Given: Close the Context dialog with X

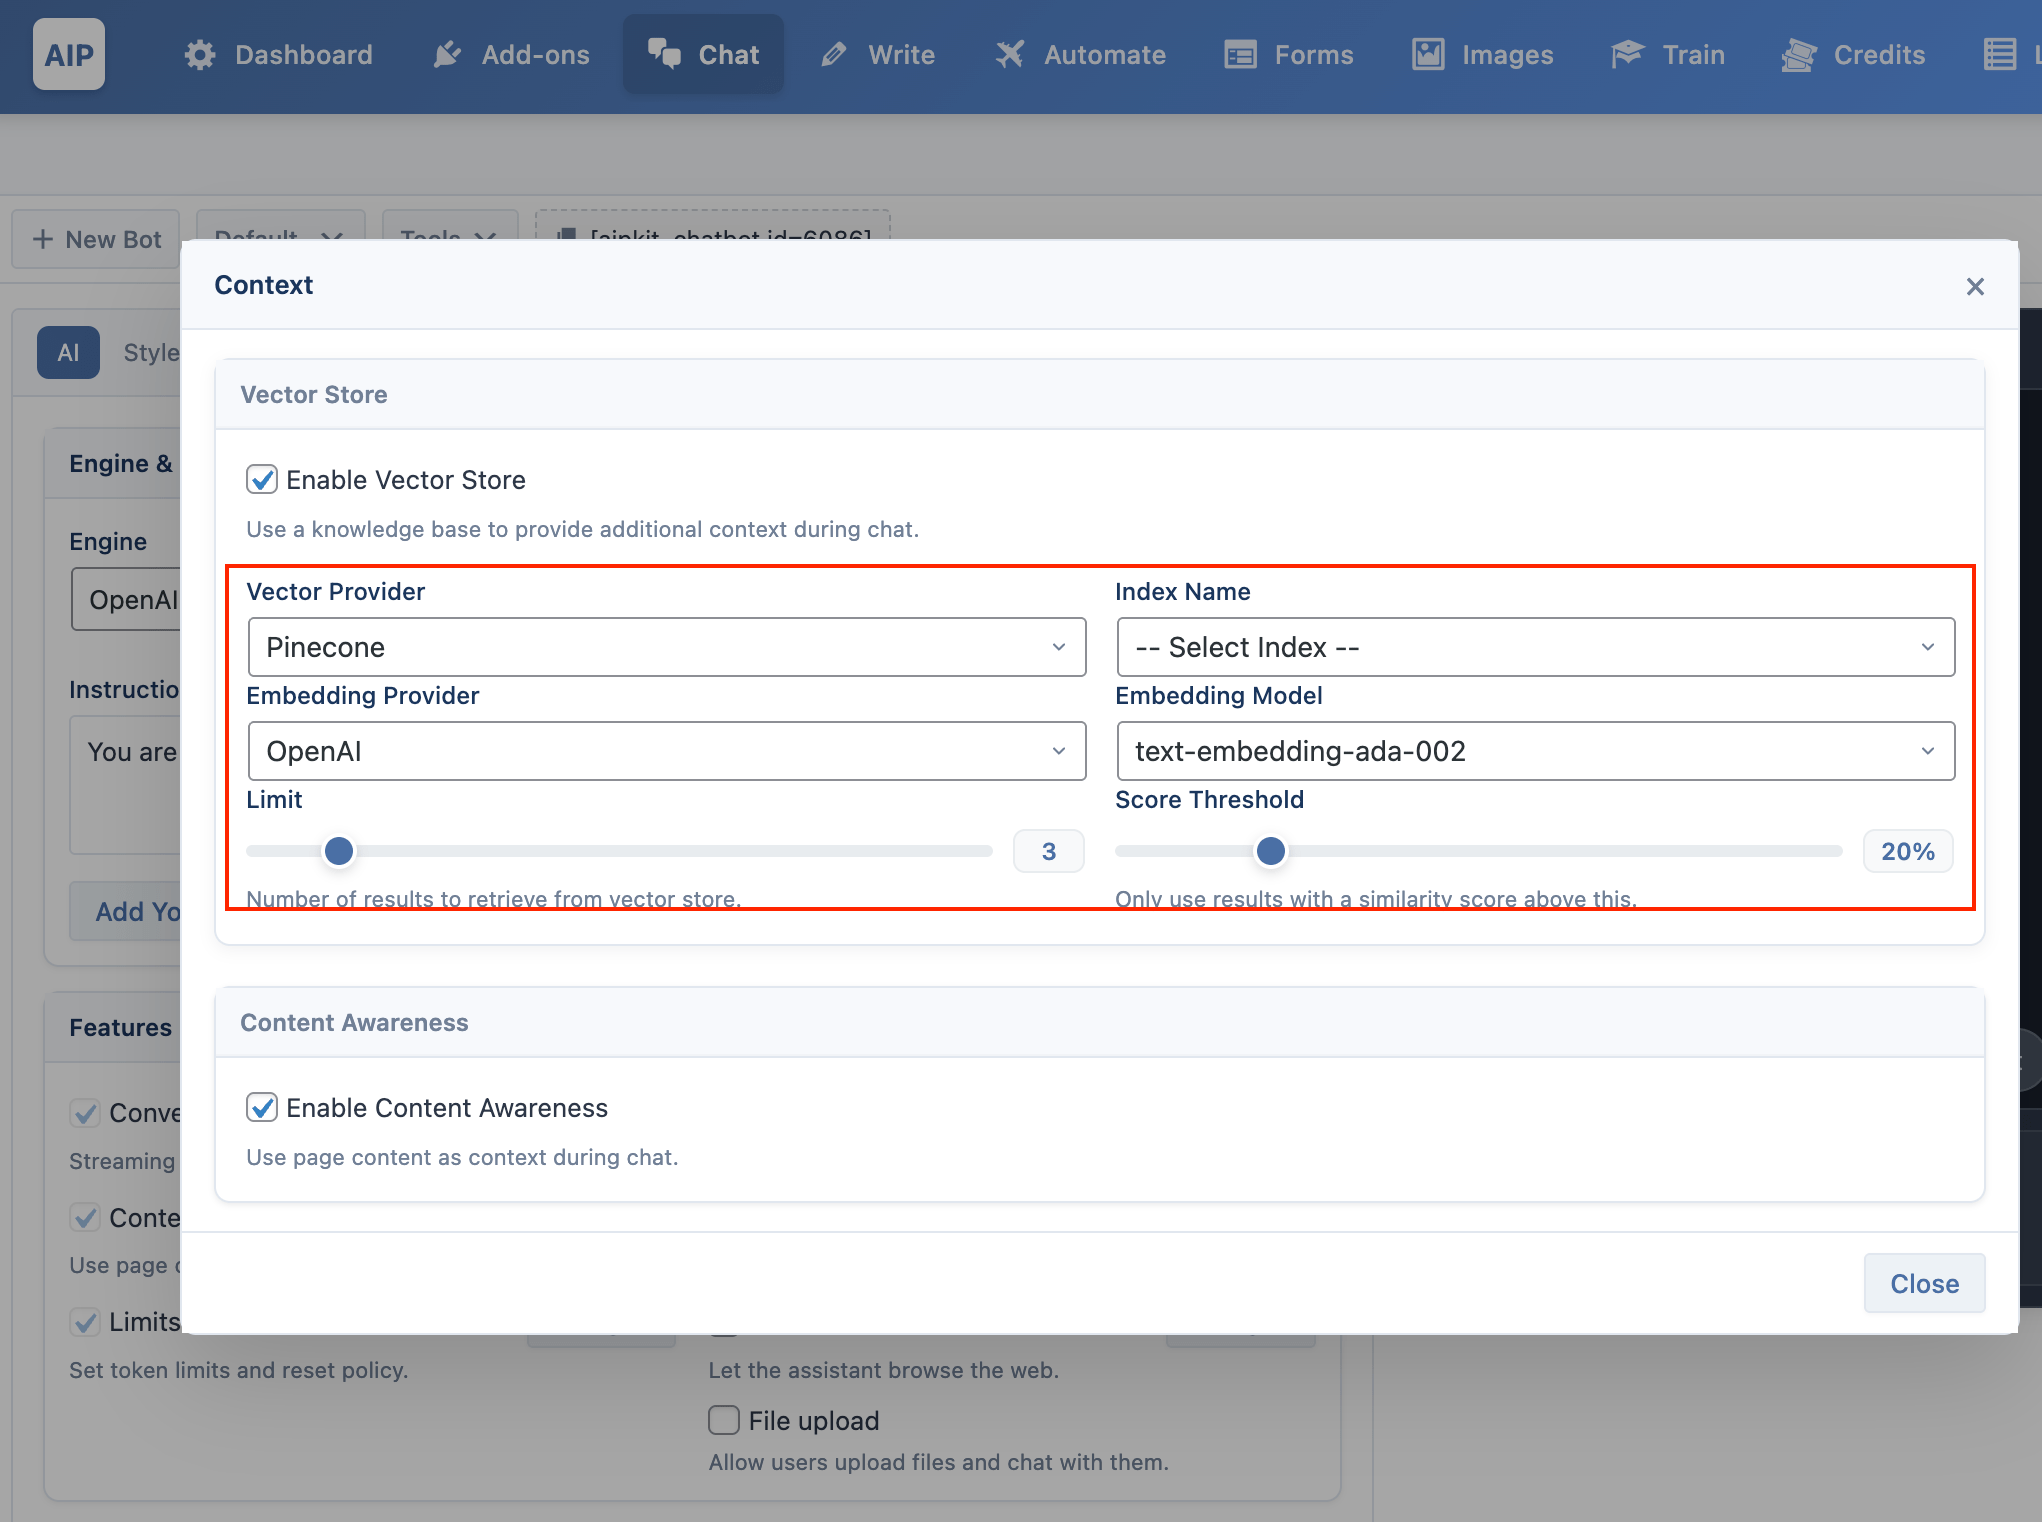Looking at the screenshot, I should point(1975,287).
